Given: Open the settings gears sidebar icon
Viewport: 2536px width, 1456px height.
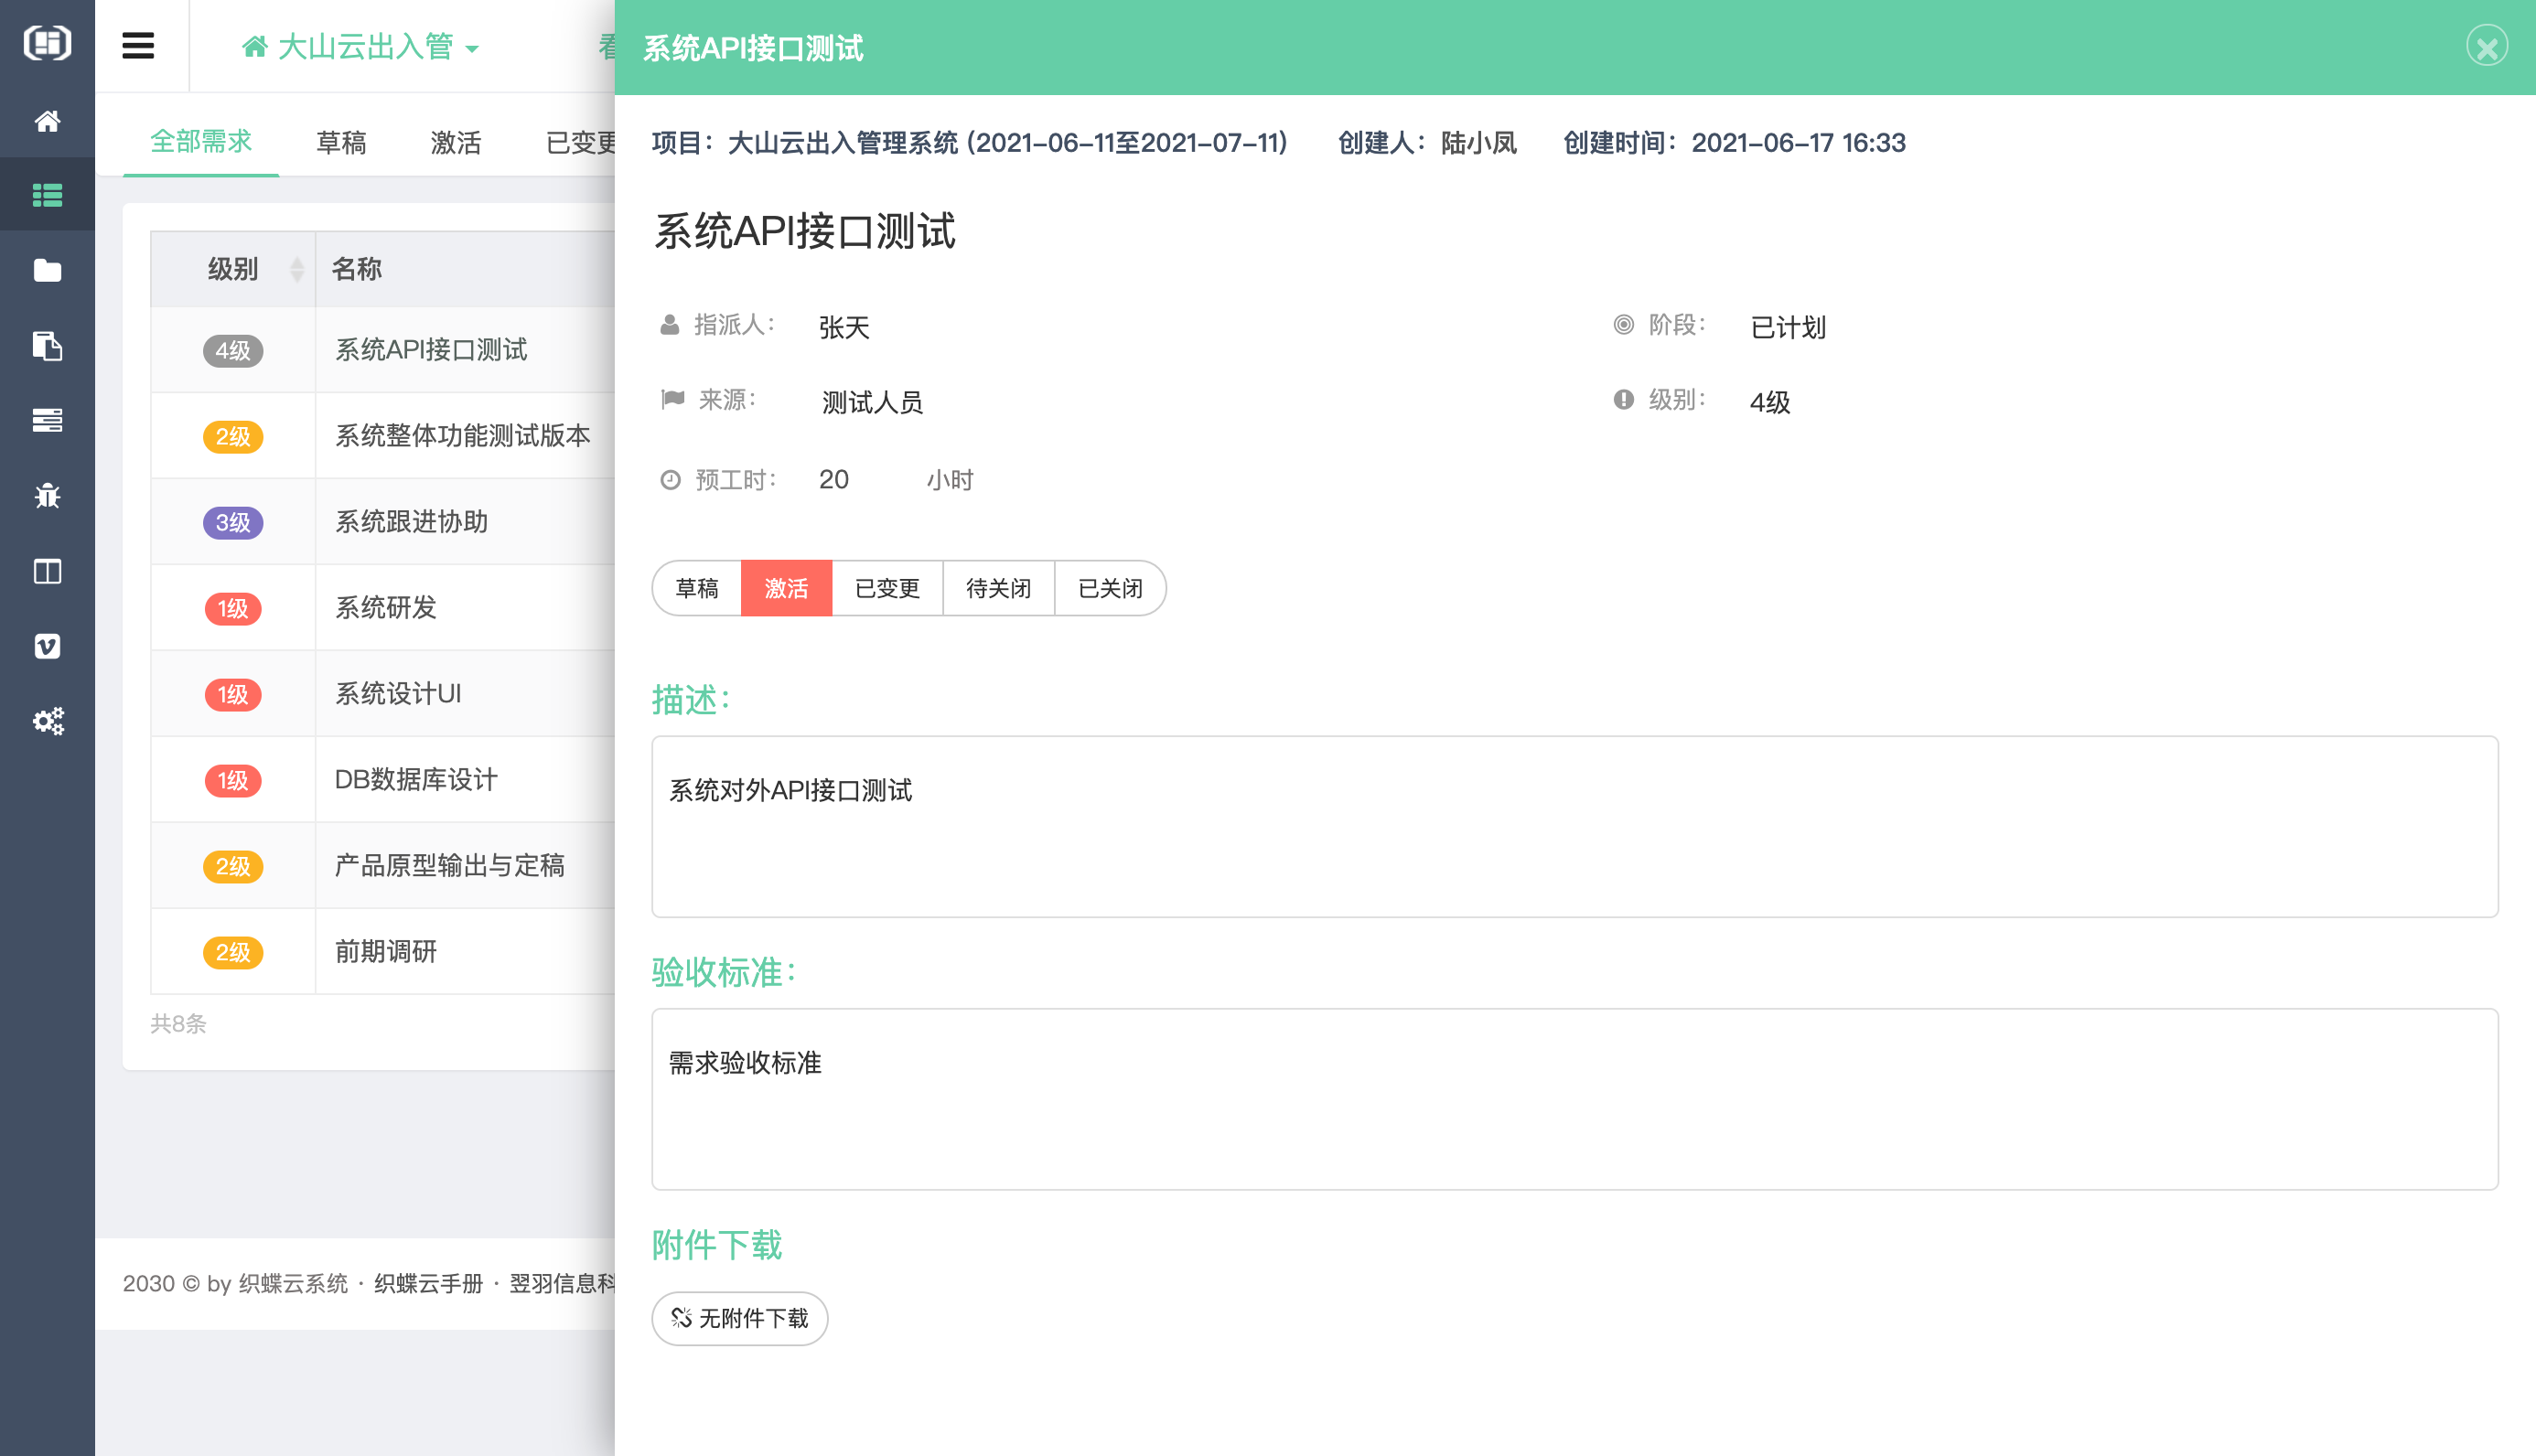Looking at the screenshot, I should click(x=47, y=721).
